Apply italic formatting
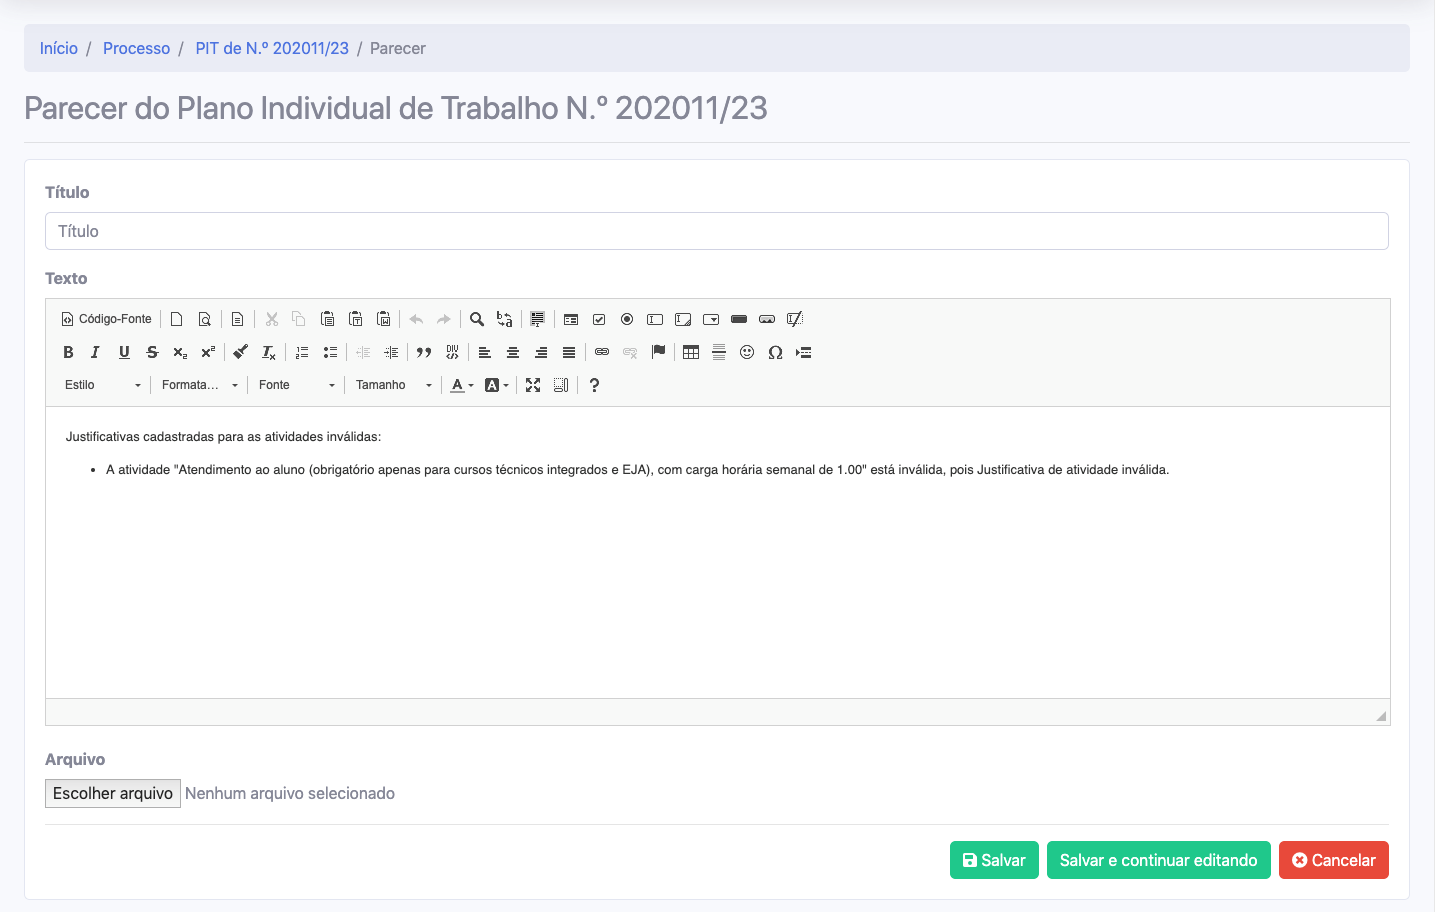The height and width of the screenshot is (912, 1435). click(95, 352)
